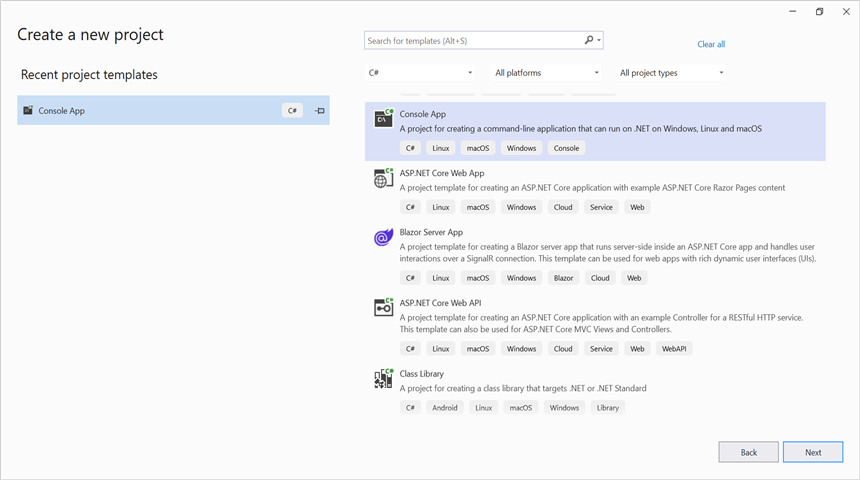
Task: Click the Console App template icon in list
Action: pos(383,119)
